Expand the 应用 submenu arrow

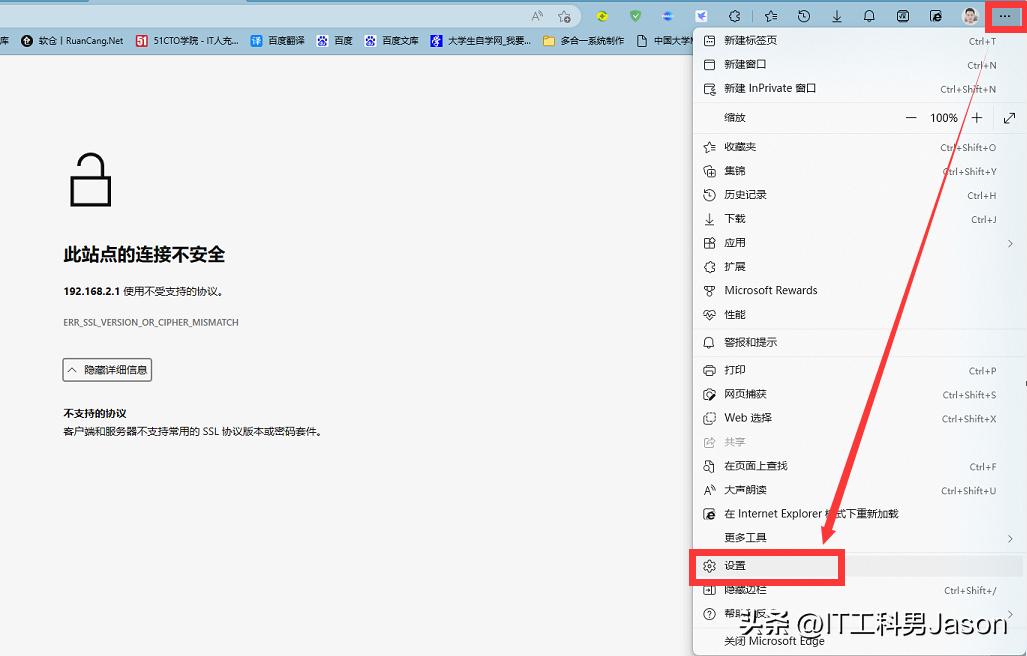tap(1009, 242)
